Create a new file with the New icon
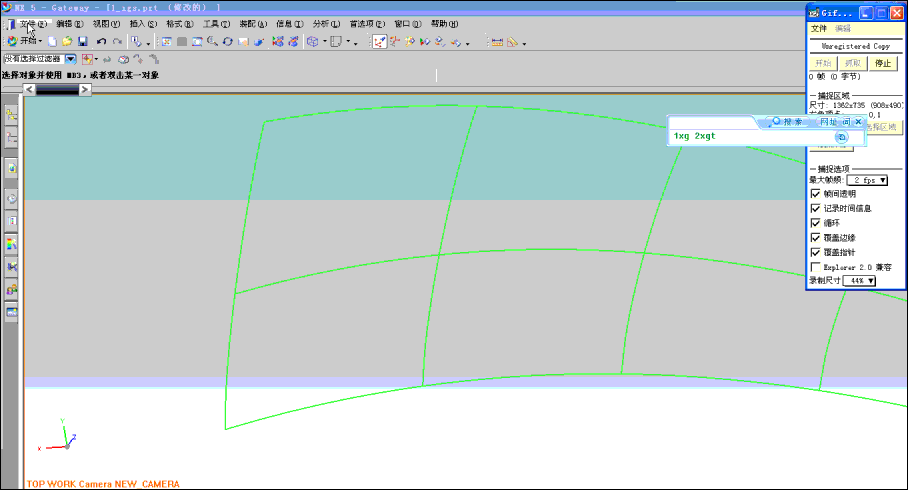This screenshot has width=908, height=490. 53,42
